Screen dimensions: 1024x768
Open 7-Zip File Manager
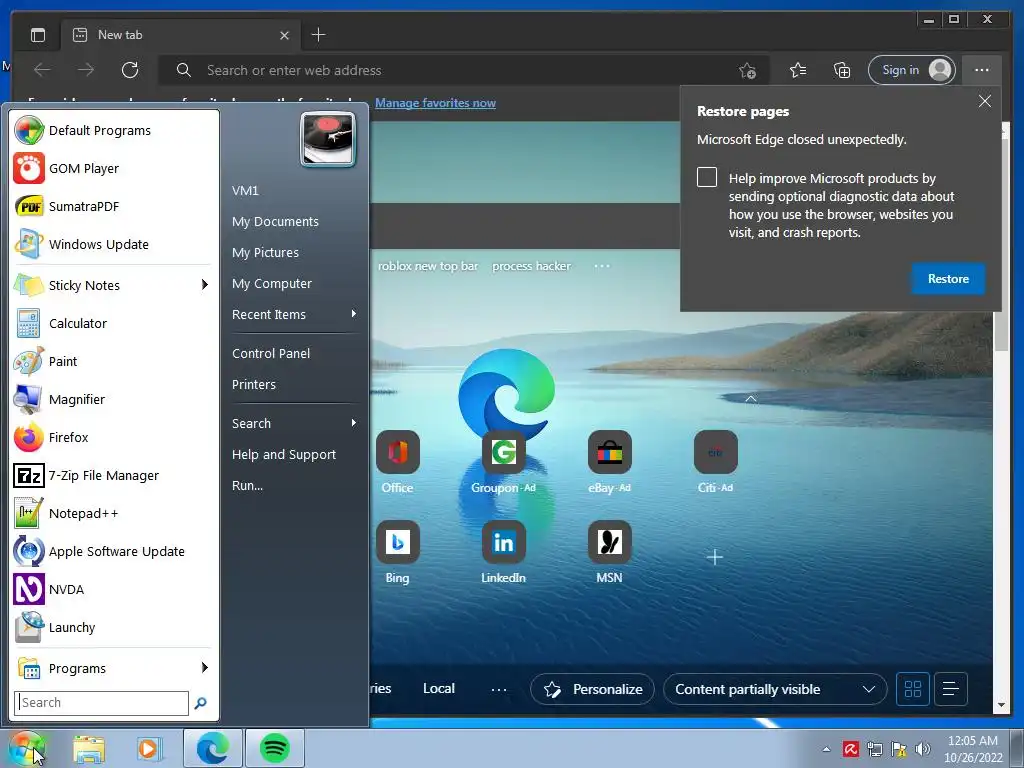point(112,475)
